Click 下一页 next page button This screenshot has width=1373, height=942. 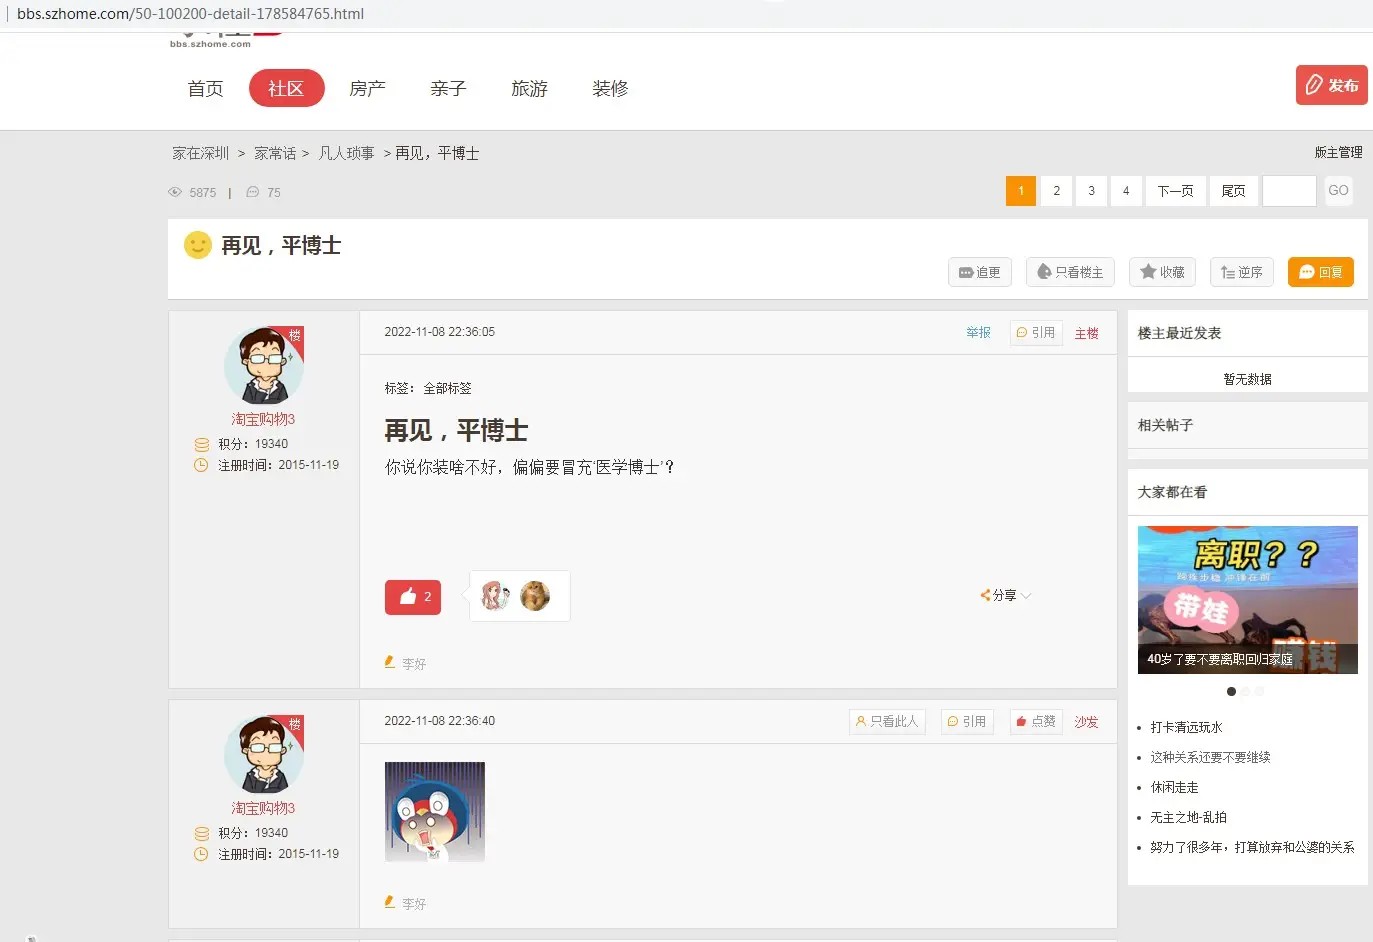1175,191
